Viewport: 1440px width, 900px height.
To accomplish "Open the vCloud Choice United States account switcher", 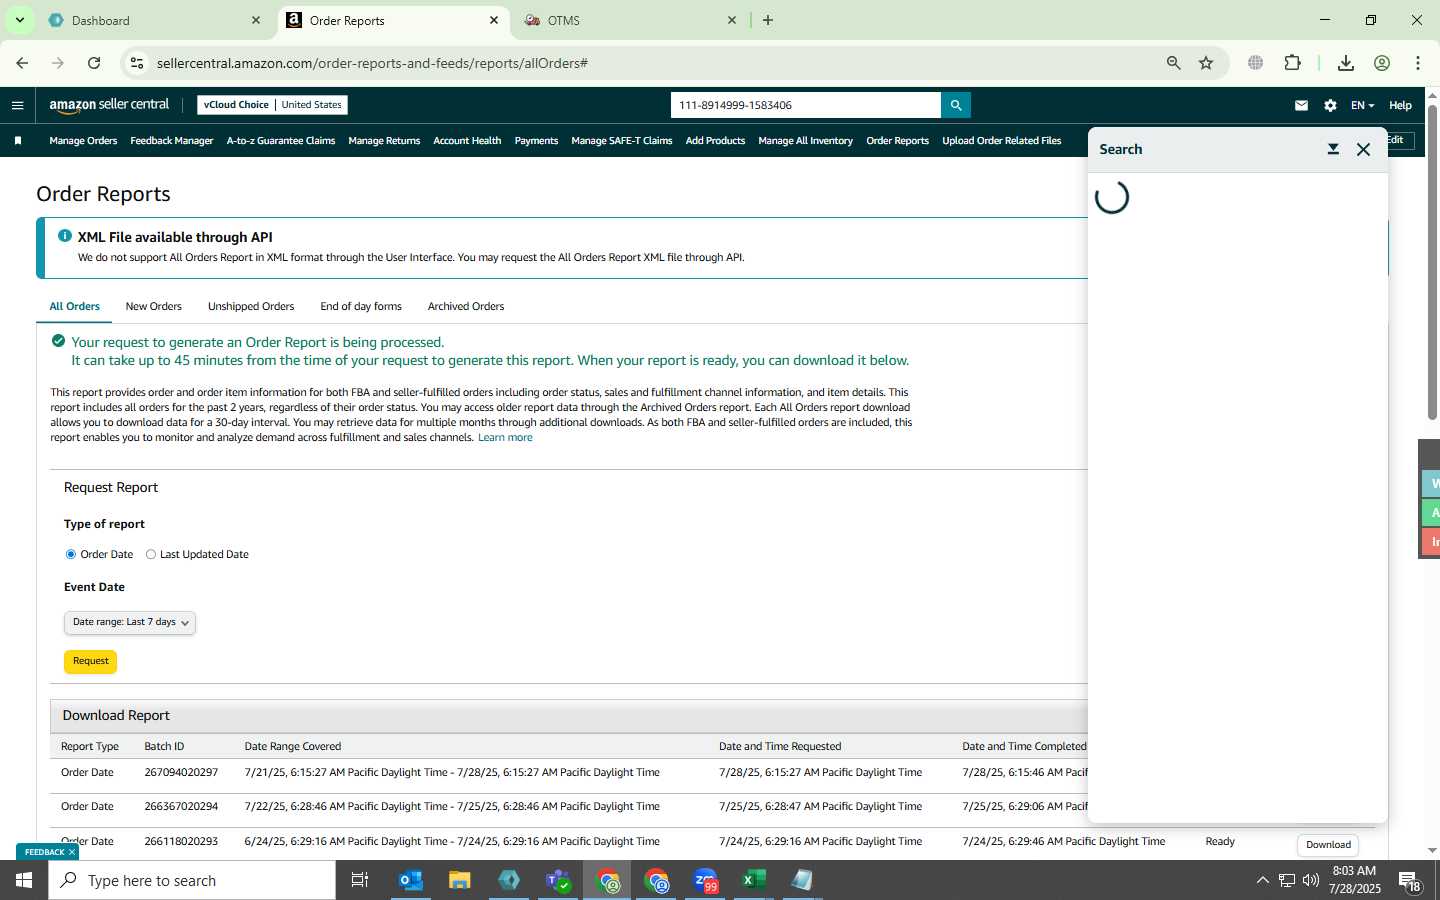I will (273, 105).
